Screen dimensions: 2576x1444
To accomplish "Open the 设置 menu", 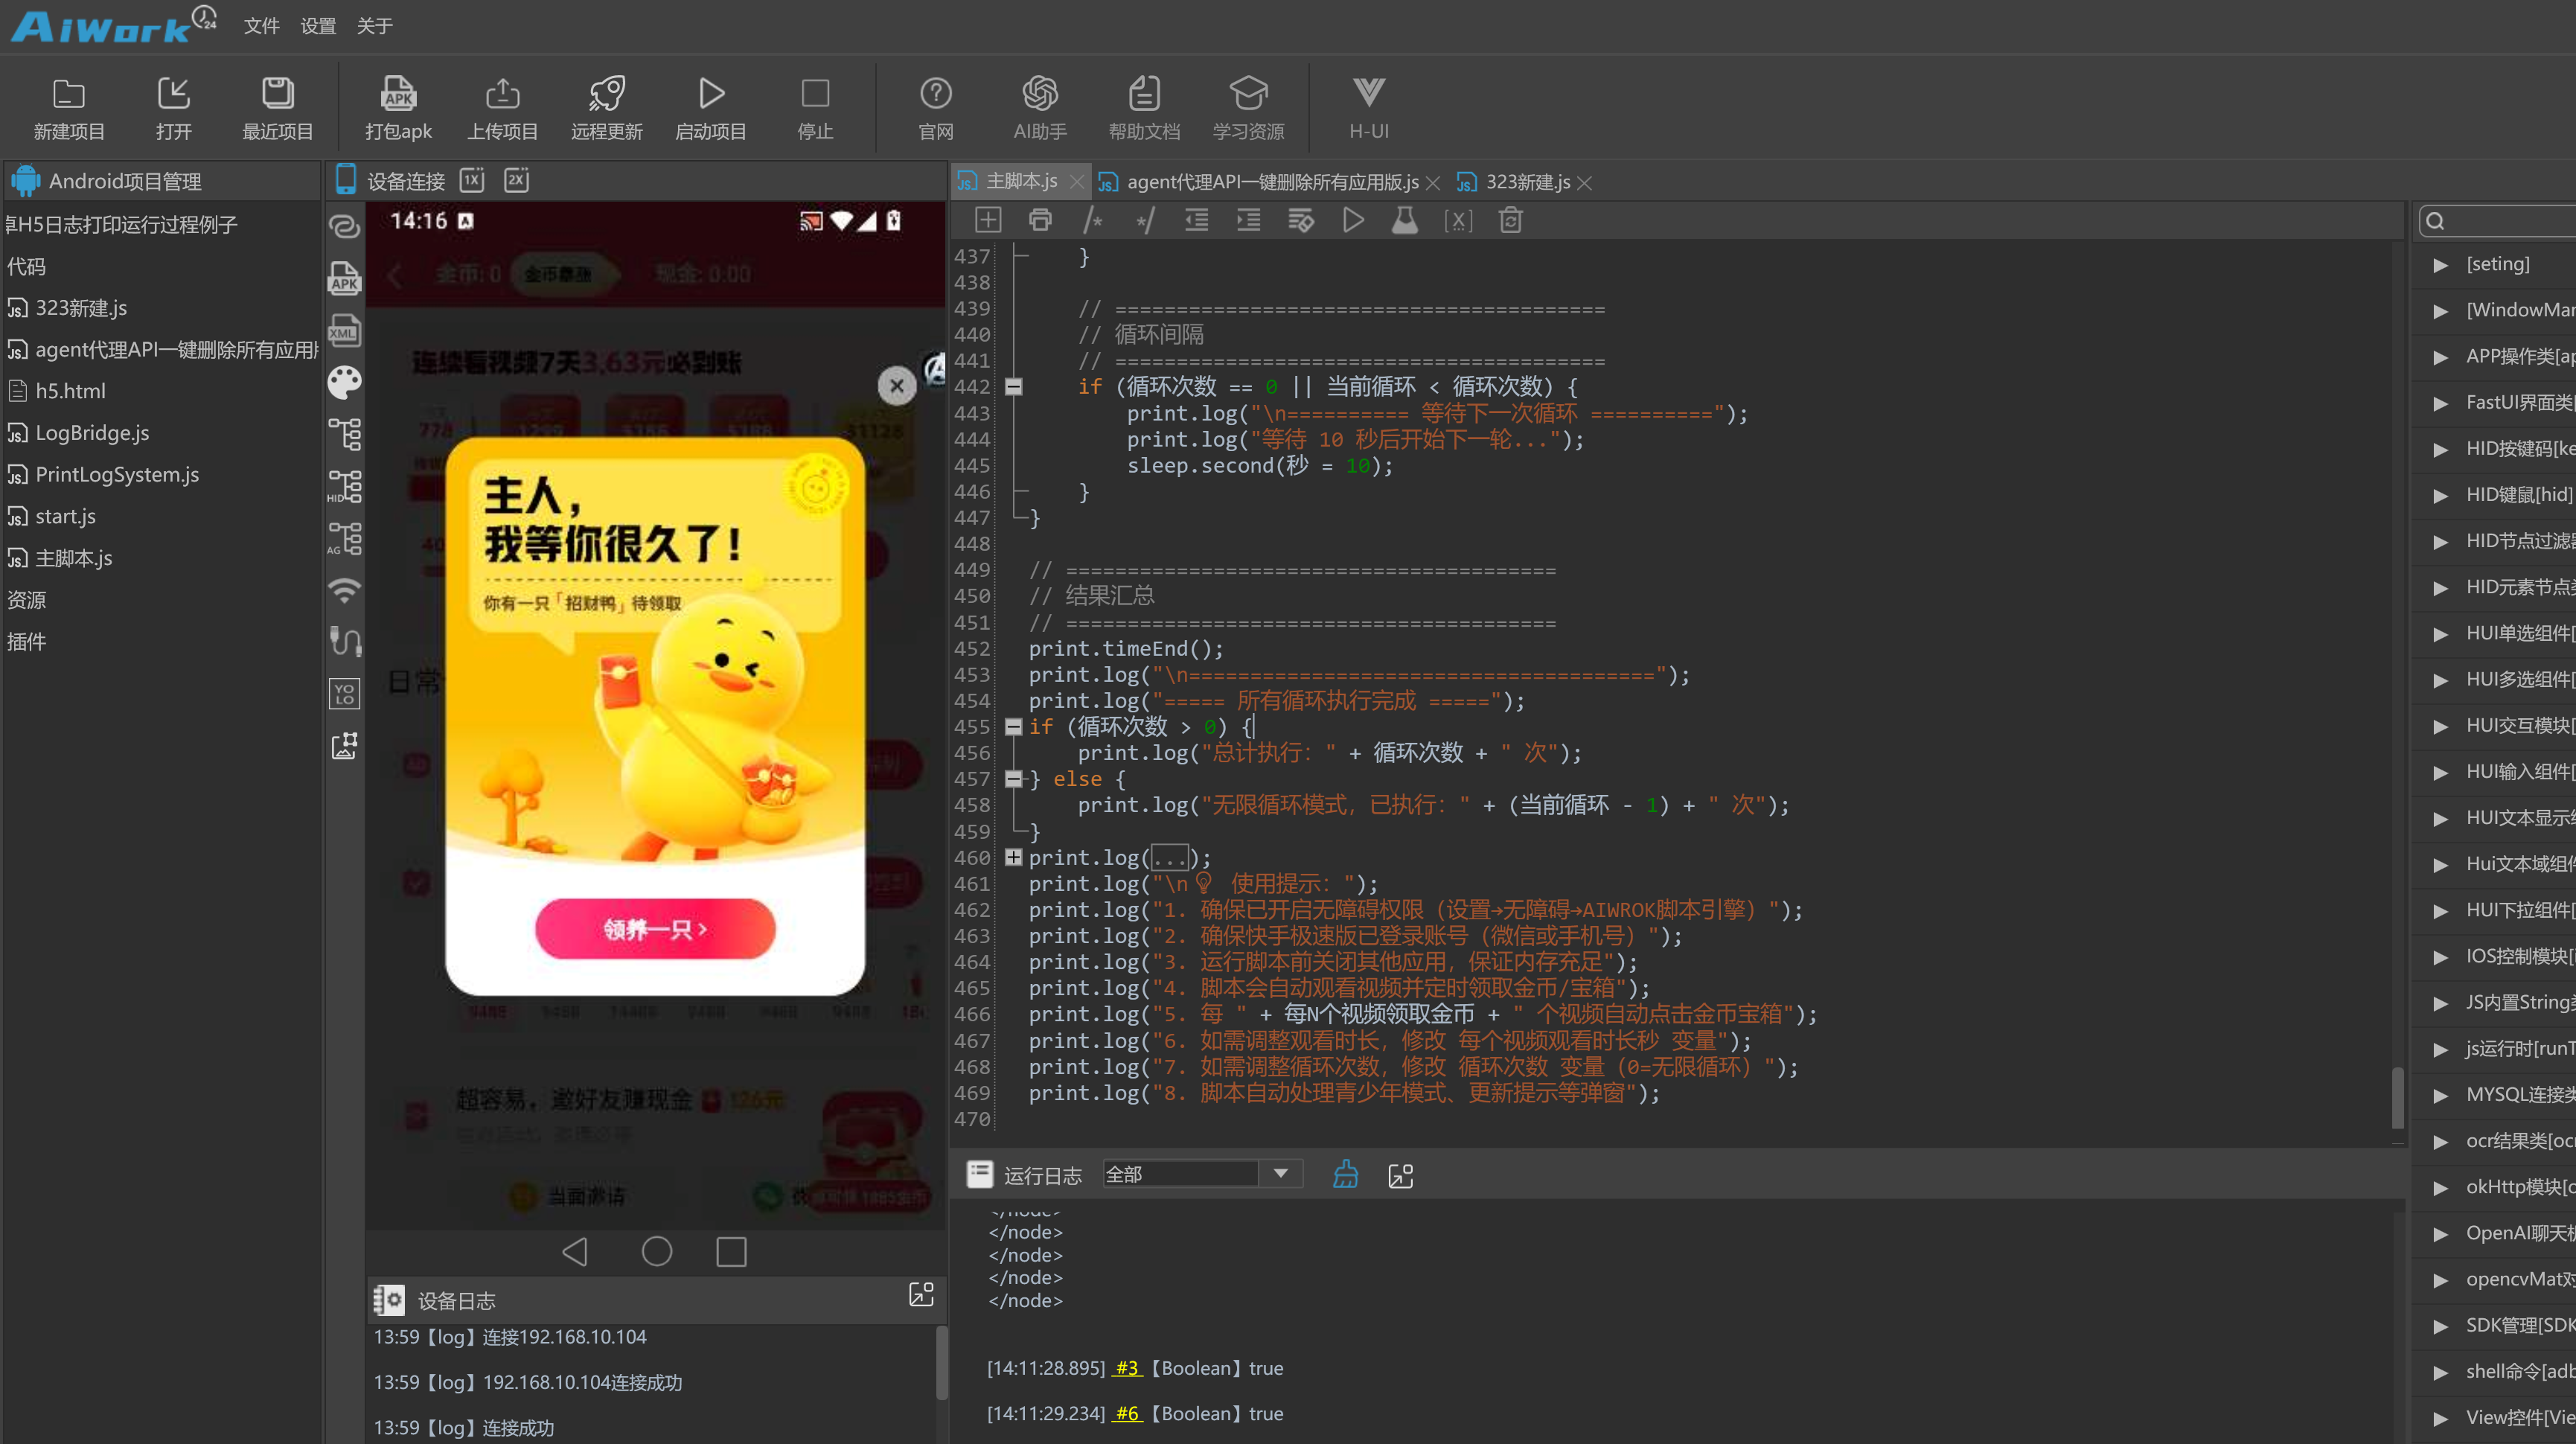I will tap(318, 26).
